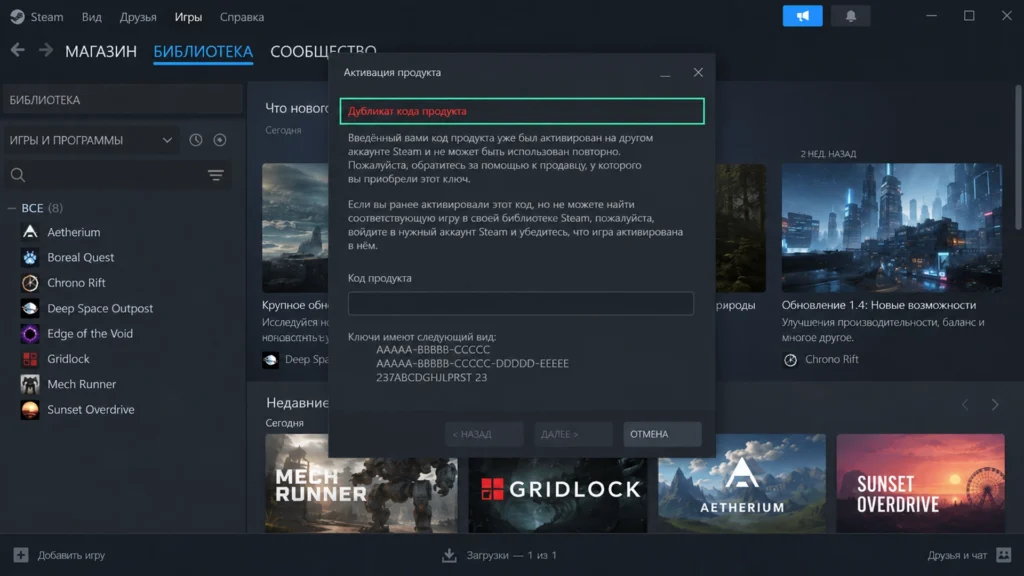Click the Boreal Quest paw icon

30,257
